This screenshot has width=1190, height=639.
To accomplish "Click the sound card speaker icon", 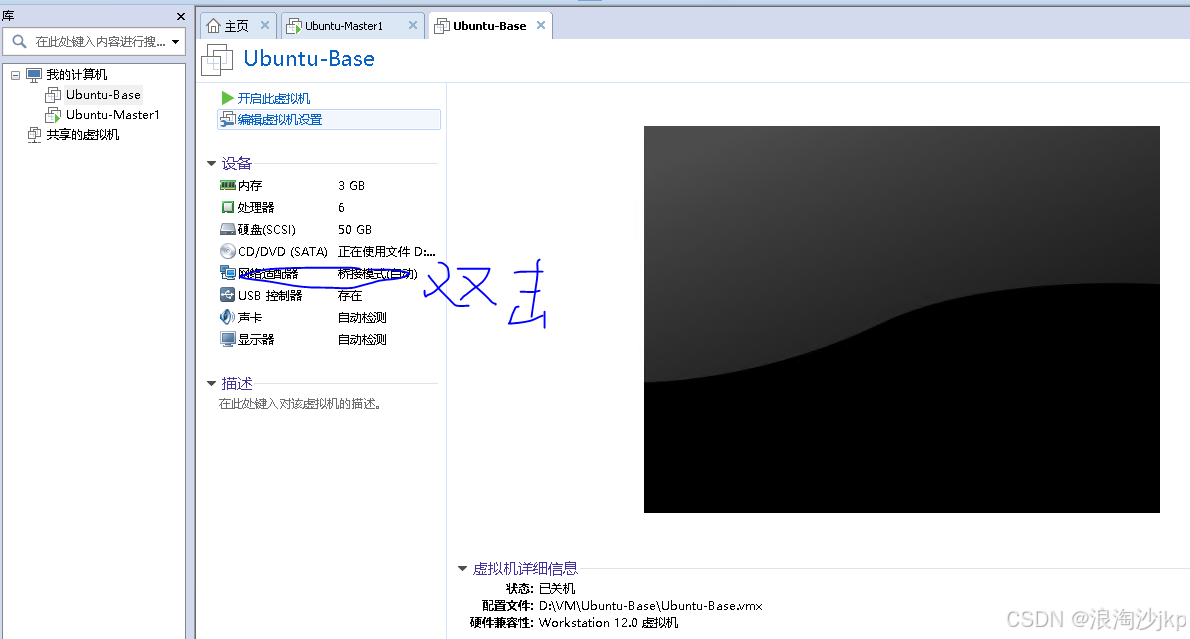I will (228, 316).
